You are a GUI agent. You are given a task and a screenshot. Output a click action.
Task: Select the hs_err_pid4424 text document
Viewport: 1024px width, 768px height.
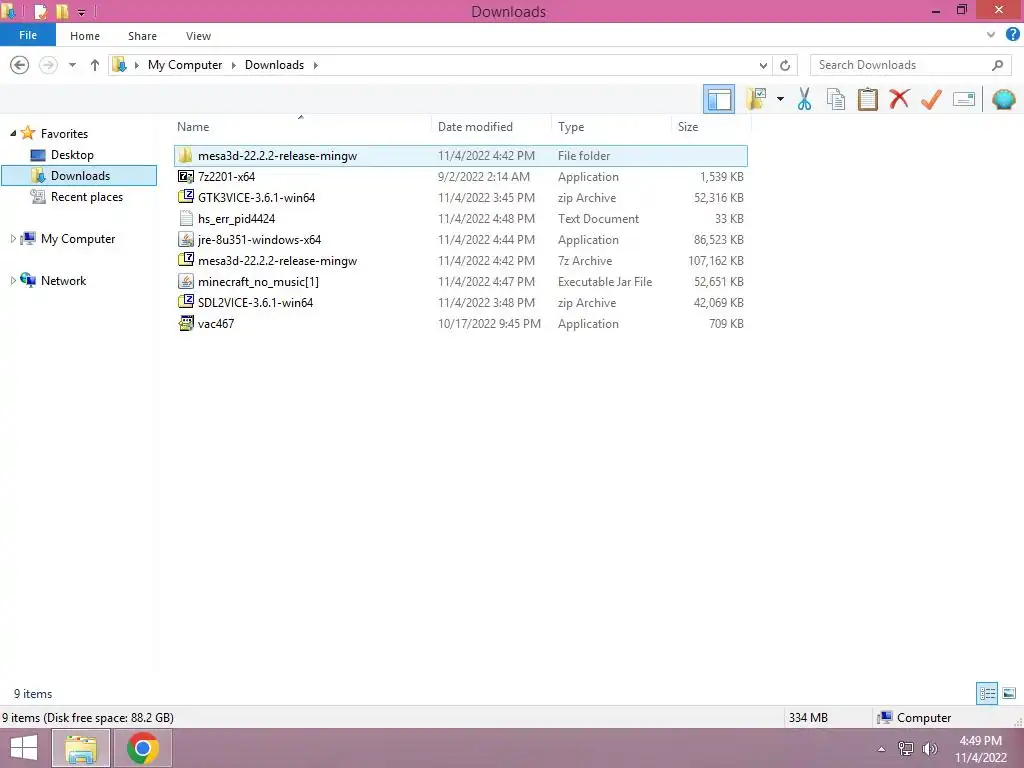pyautogui.click(x=461, y=218)
